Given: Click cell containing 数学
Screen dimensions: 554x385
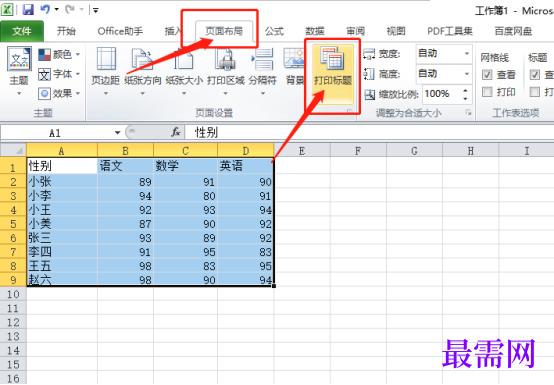Looking at the screenshot, I should click(185, 166).
